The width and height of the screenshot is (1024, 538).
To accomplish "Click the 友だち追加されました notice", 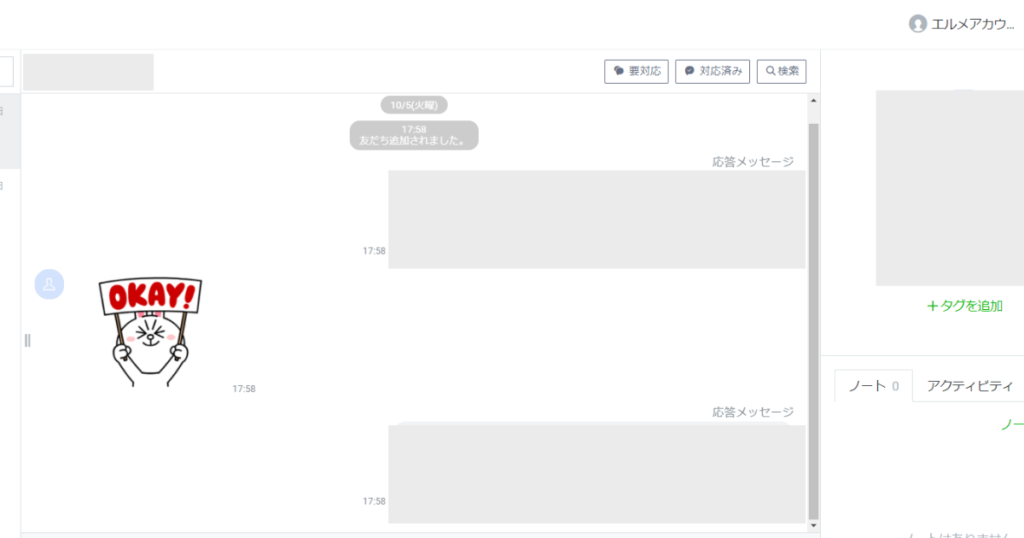I will (414, 135).
